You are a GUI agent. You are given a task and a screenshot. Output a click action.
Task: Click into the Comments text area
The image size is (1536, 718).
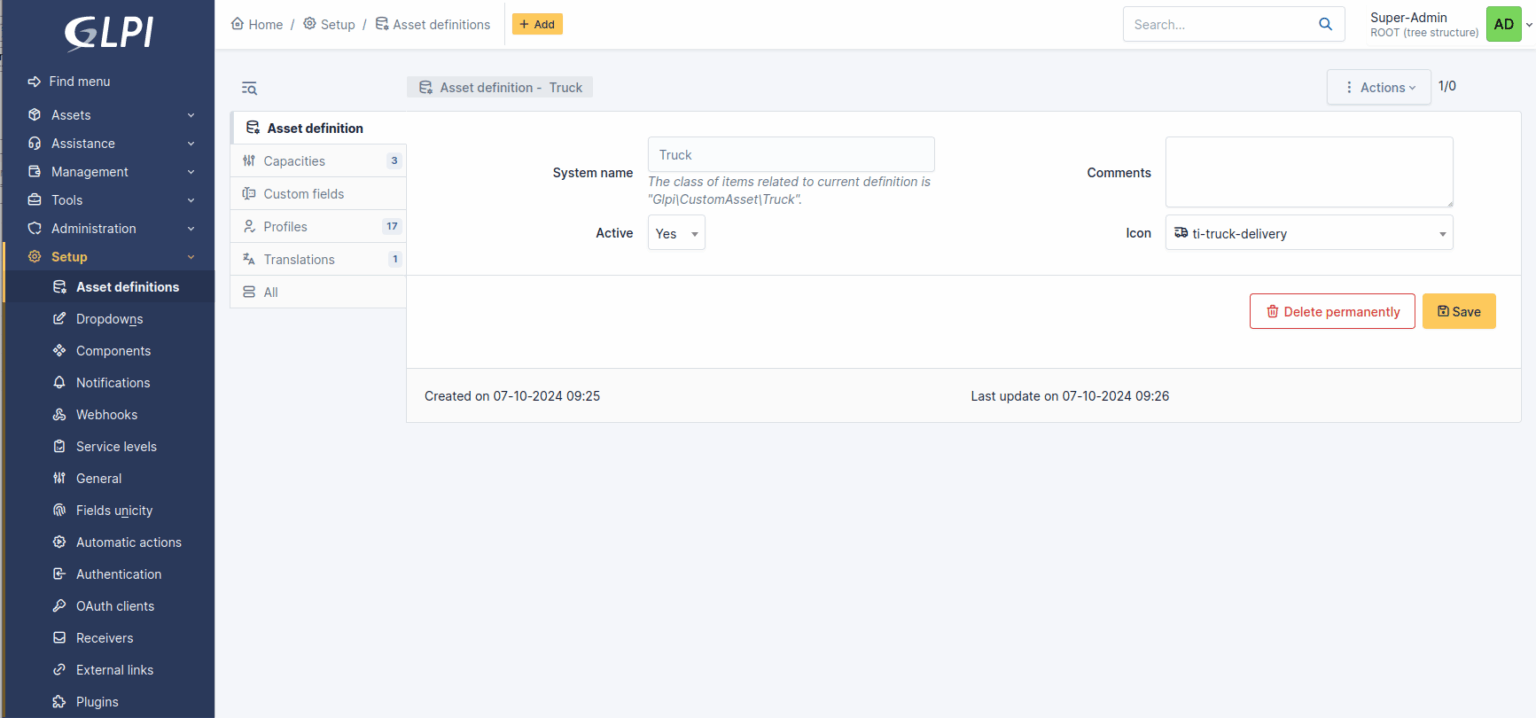(x=1308, y=172)
